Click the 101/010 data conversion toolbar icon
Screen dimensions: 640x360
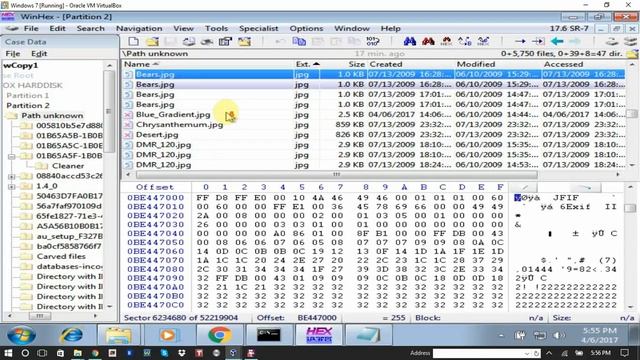pos(373,41)
